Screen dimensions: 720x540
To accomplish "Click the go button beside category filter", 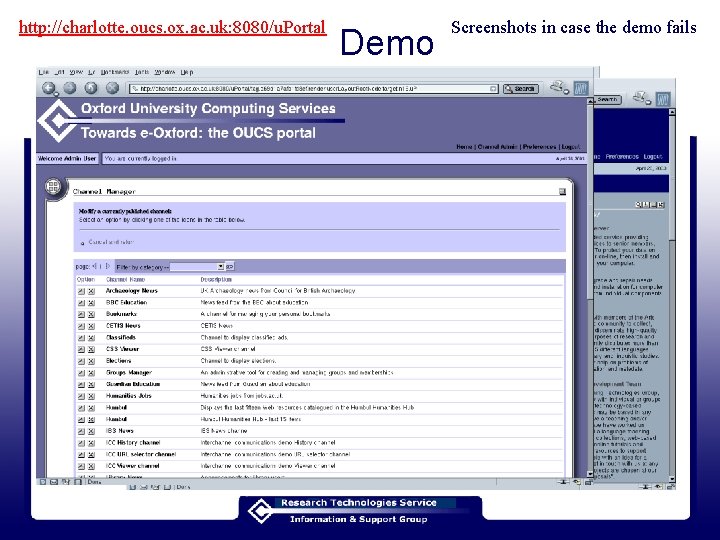I will (230, 267).
